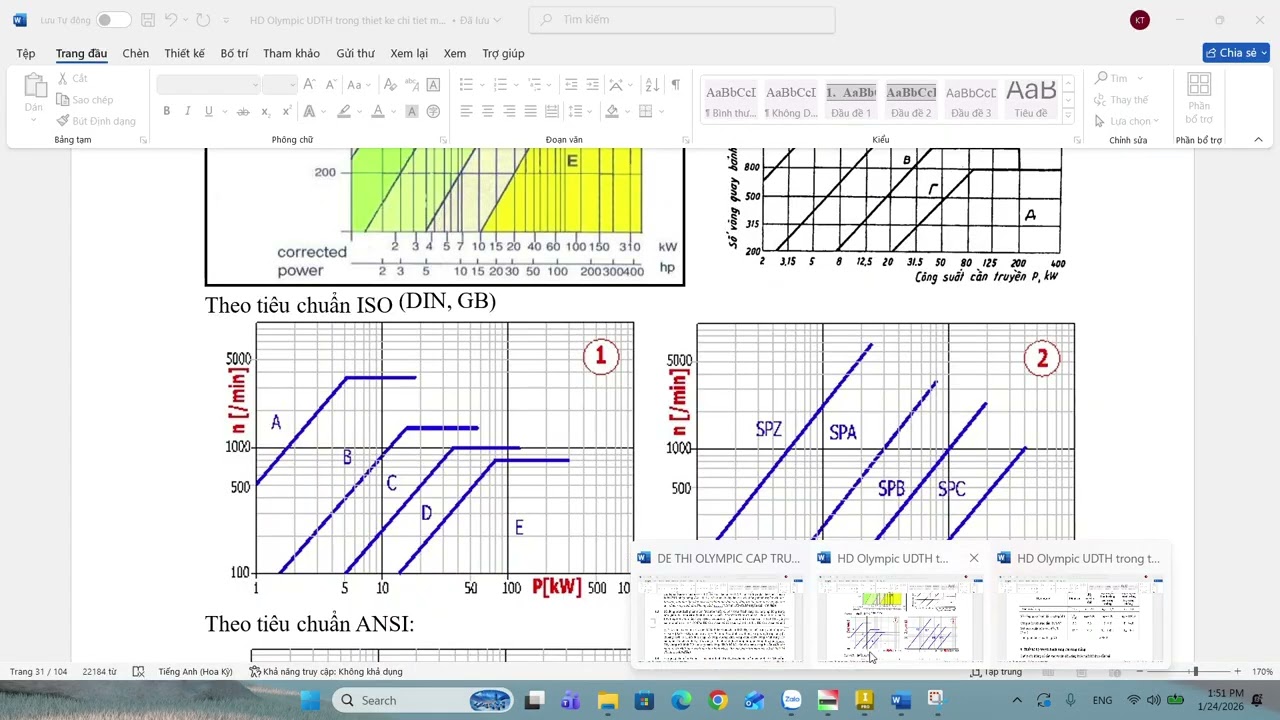Toggle Bold formatting in ribbon
Viewport: 1280px width, 720px height.
(x=166, y=111)
